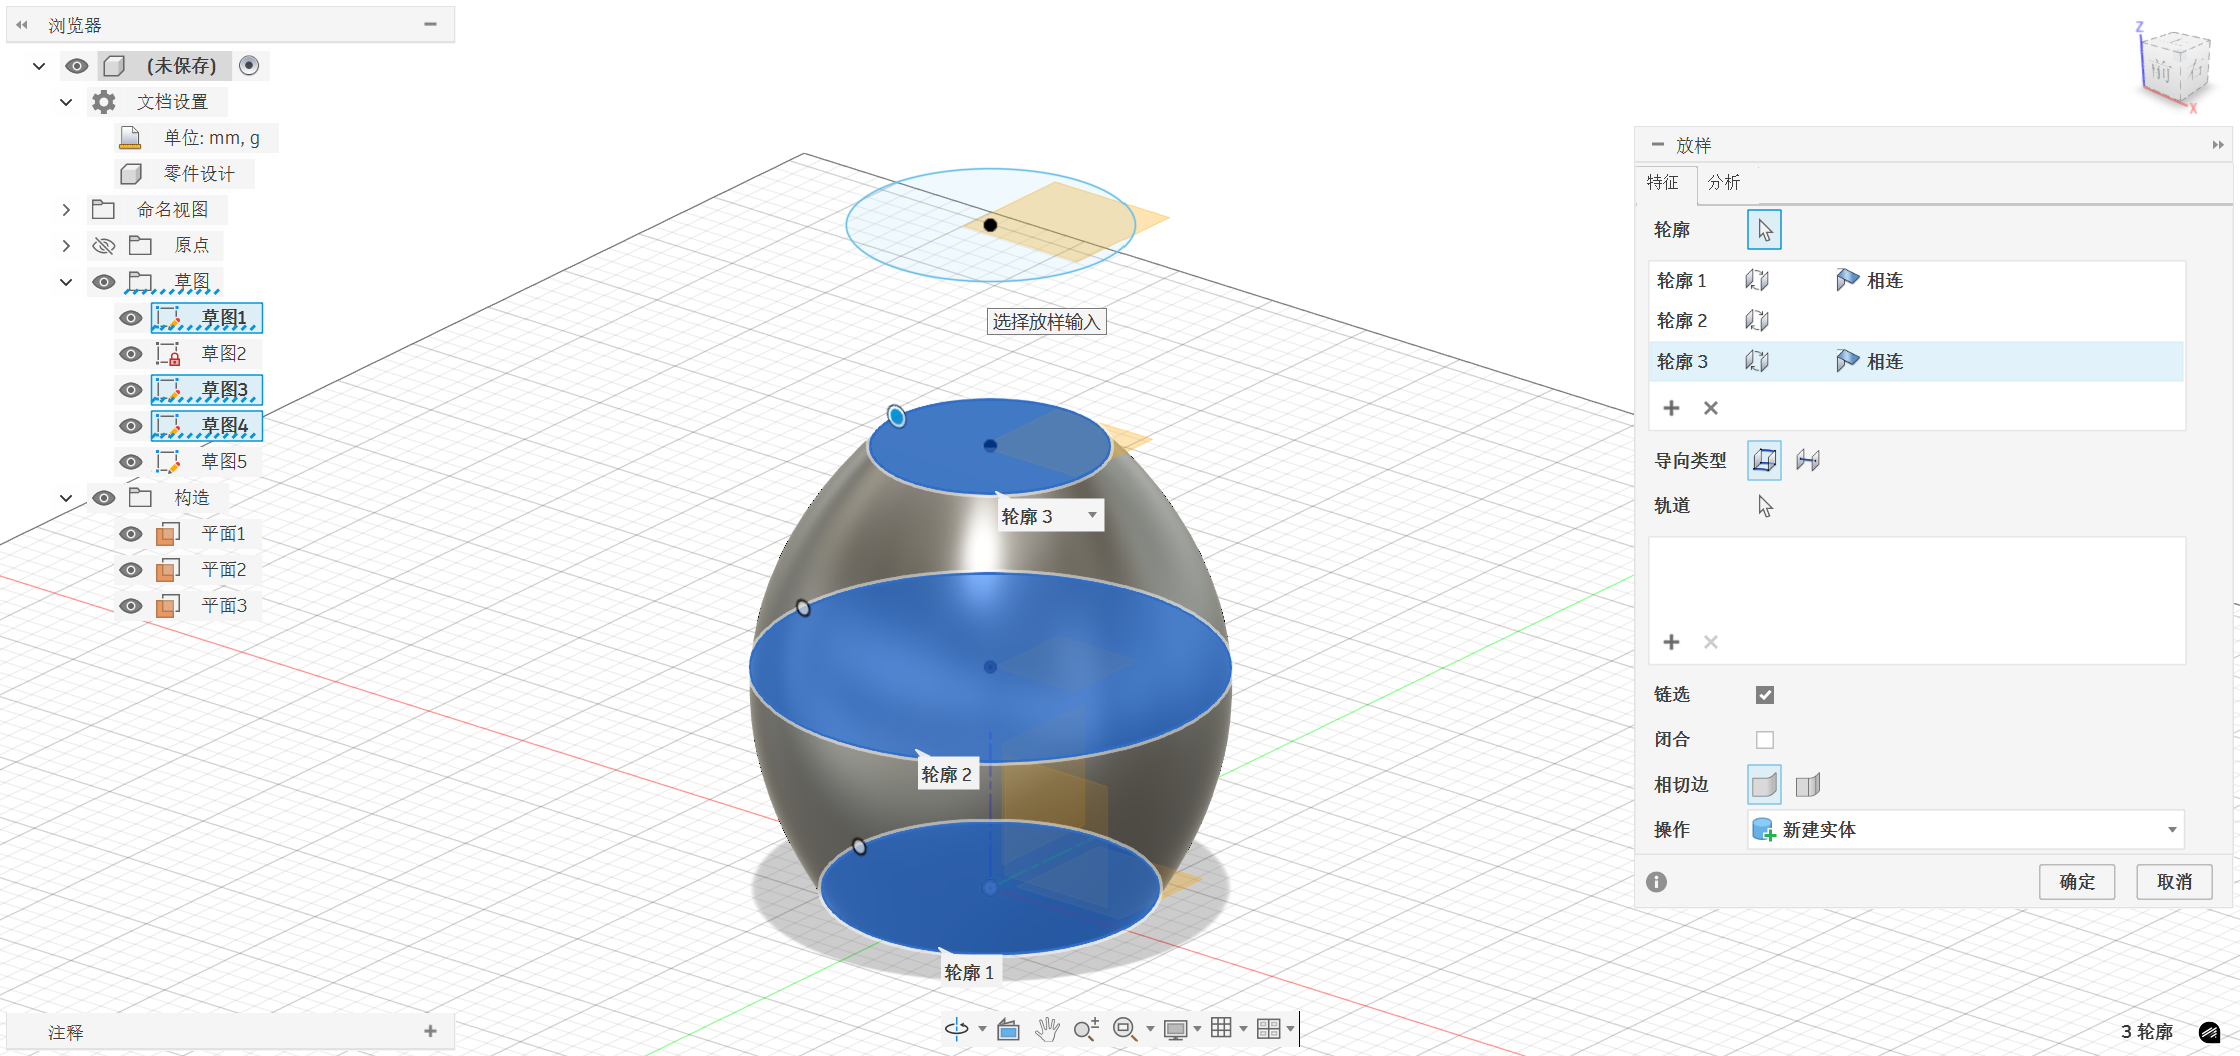Select the rails 导向类型 option

tap(1764, 460)
